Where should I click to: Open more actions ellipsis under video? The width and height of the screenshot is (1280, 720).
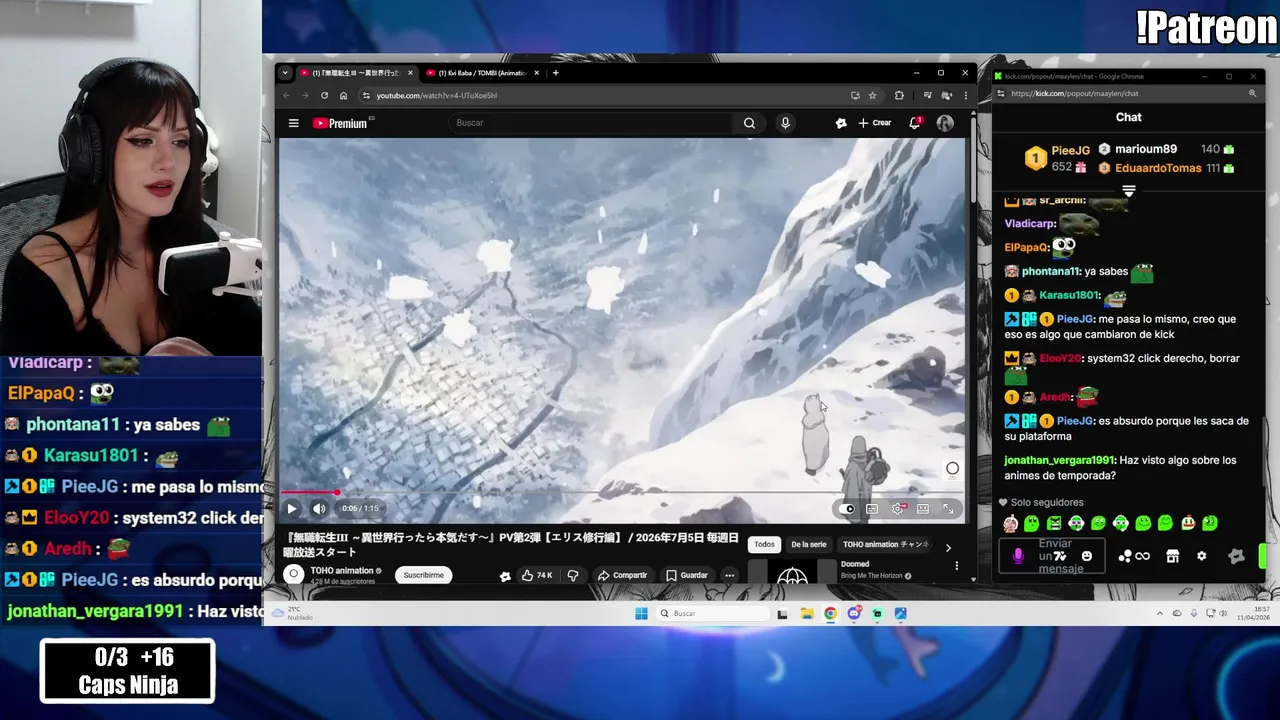pyautogui.click(x=730, y=575)
